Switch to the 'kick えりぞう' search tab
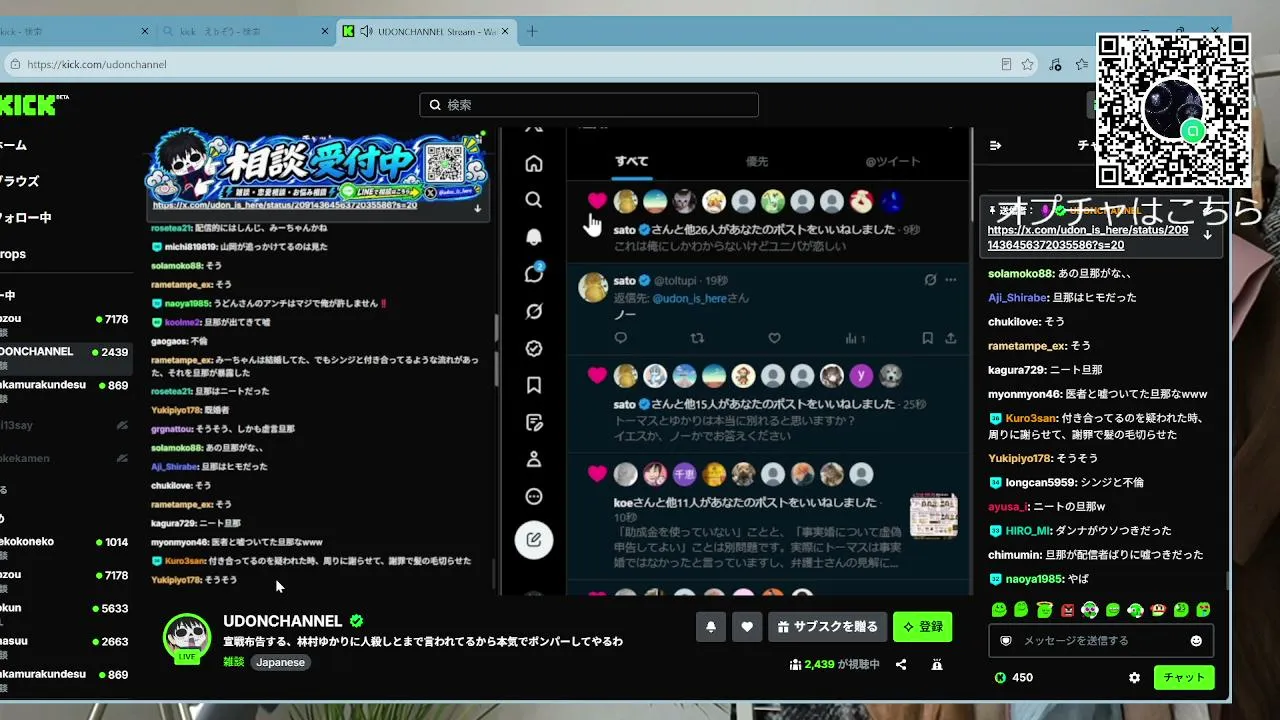Screen dimensions: 1280x720 click(x=244, y=31)
